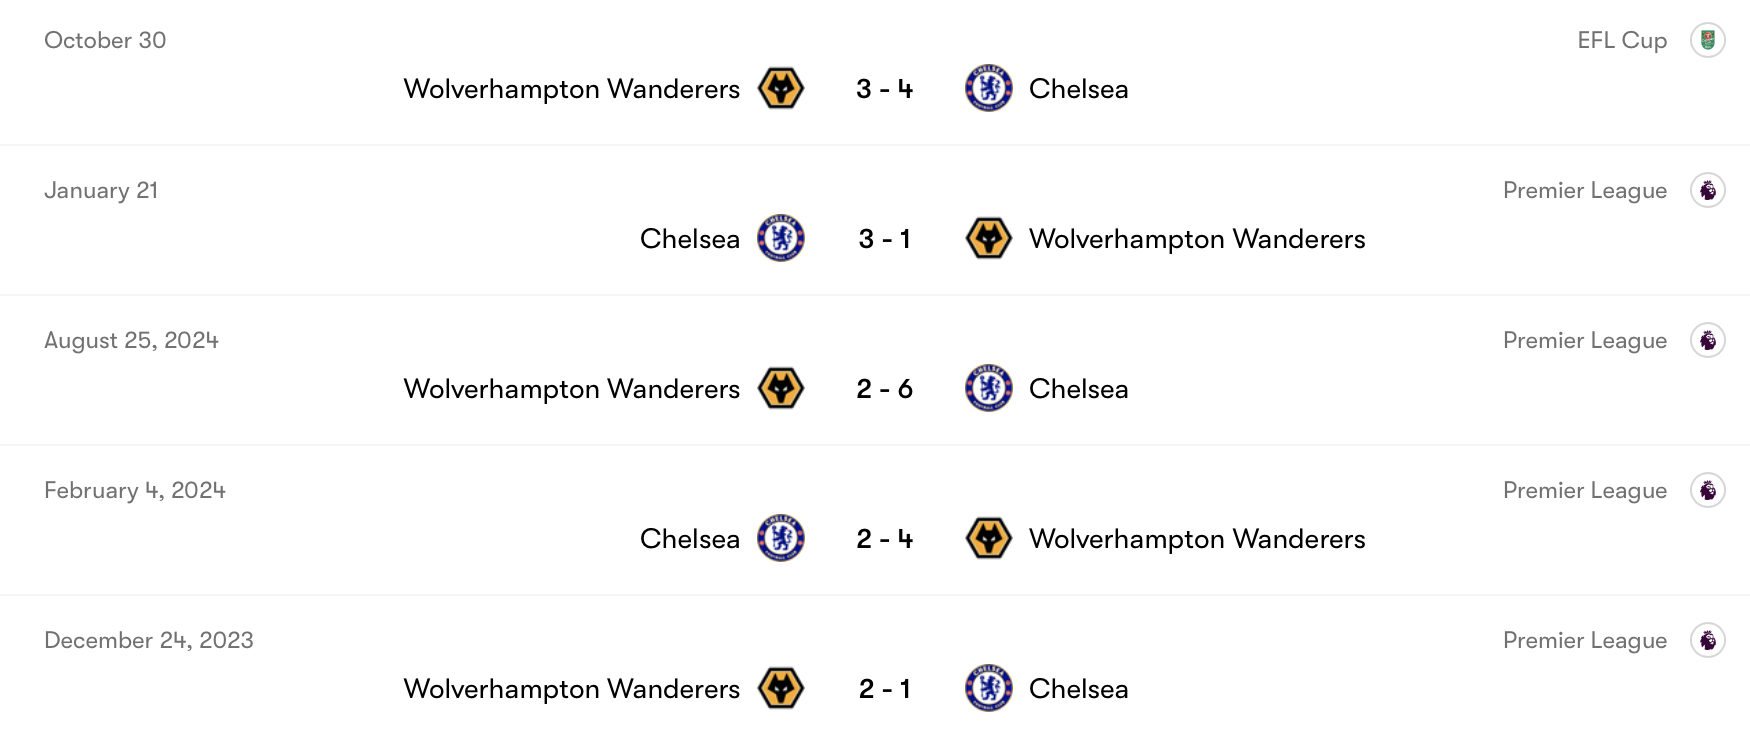Image resolution: width=1750 pixels, height=738 pixels.
Task: Click the Chelsea badge in the October 30 match
Action: 988,88
